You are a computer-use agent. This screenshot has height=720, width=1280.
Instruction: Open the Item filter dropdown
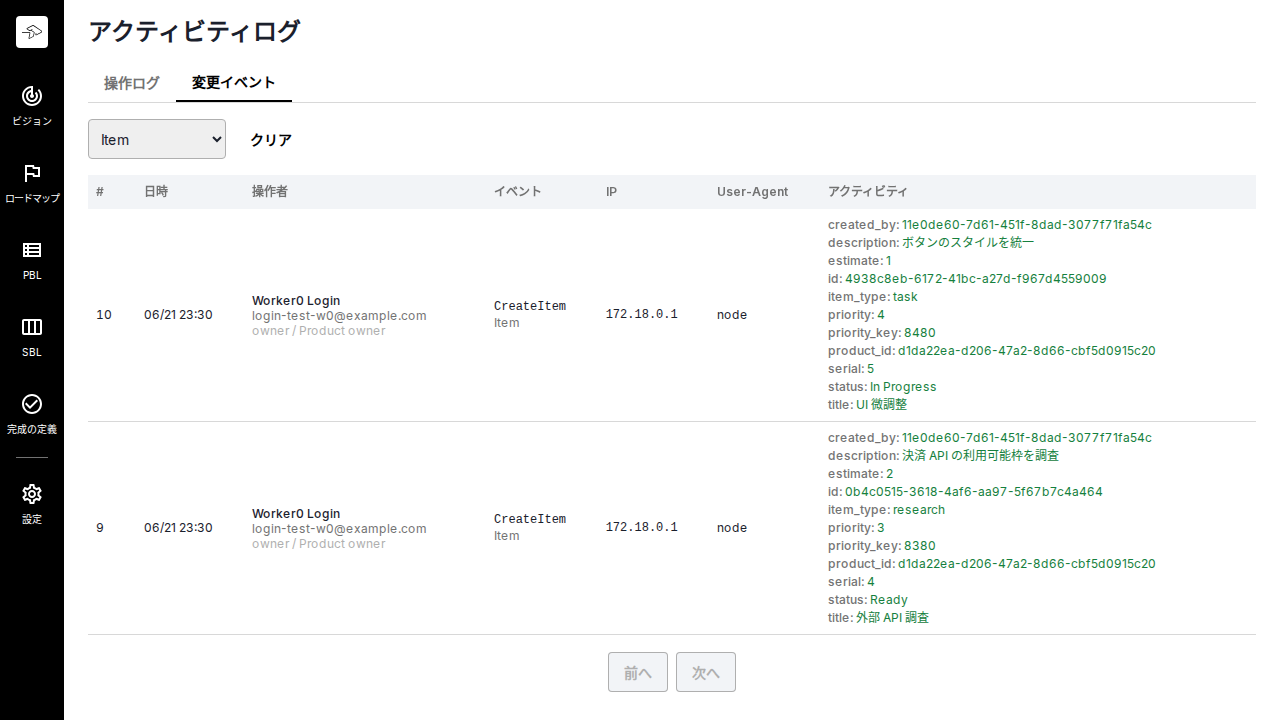point(157,139)
